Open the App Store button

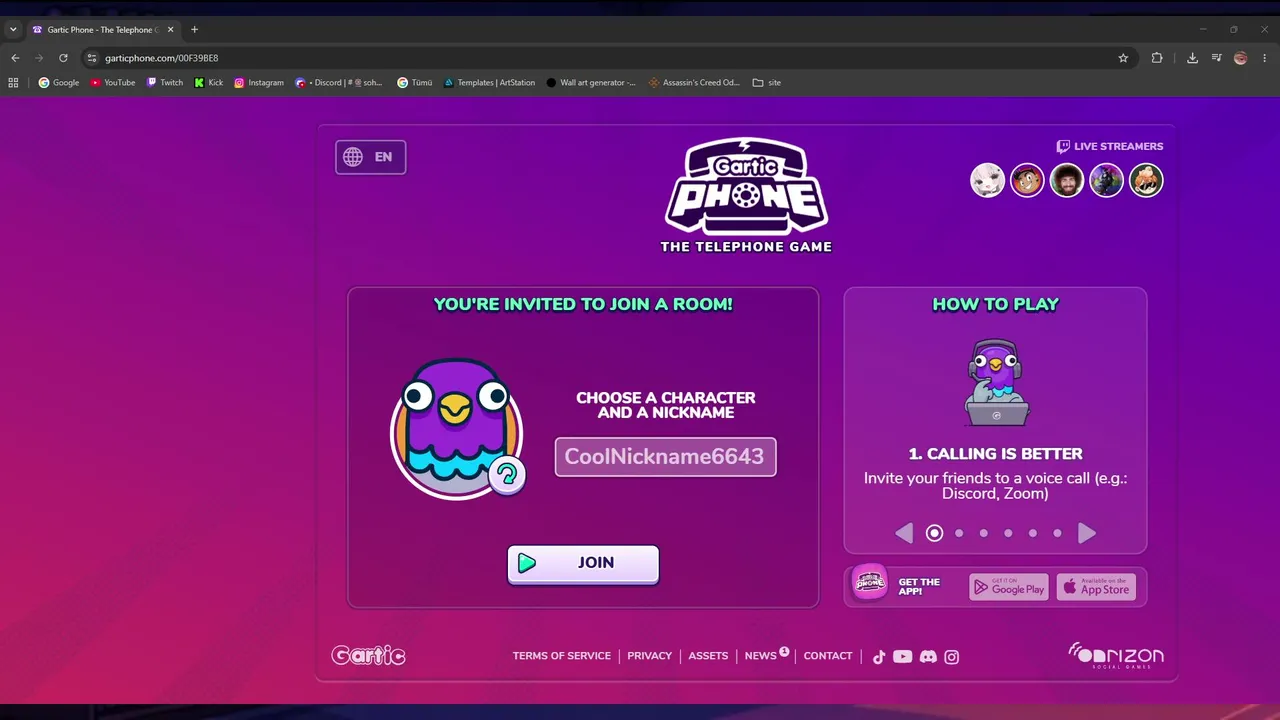coord(1096,587)
